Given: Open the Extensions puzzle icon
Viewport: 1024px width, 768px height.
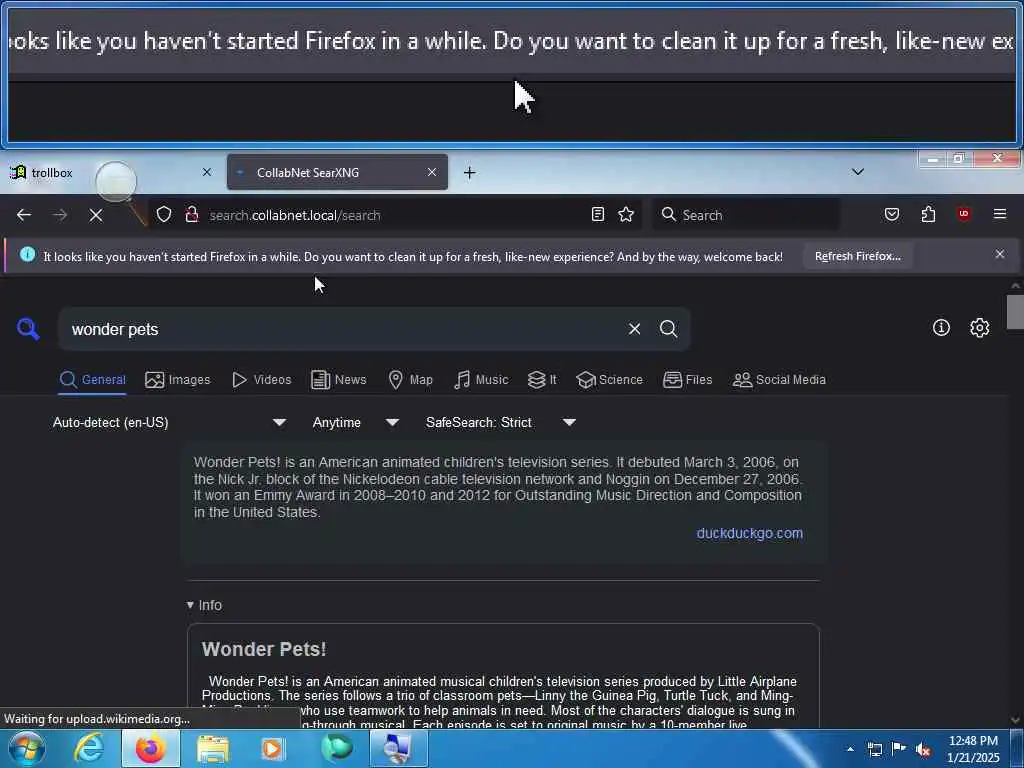Looking at the screenshot, I should point(928,214).
